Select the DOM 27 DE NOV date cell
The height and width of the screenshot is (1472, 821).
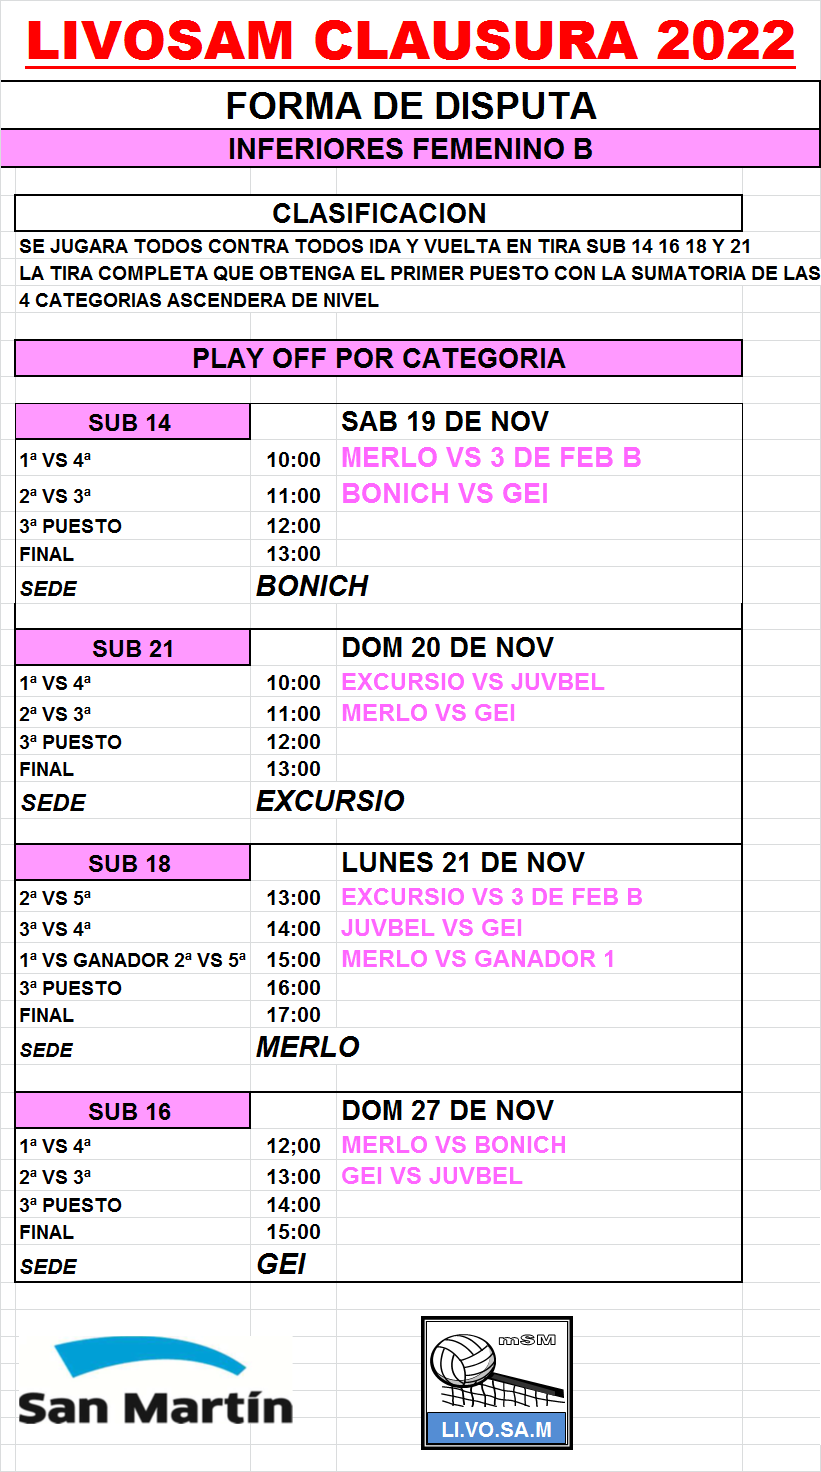click(447, 1110)
